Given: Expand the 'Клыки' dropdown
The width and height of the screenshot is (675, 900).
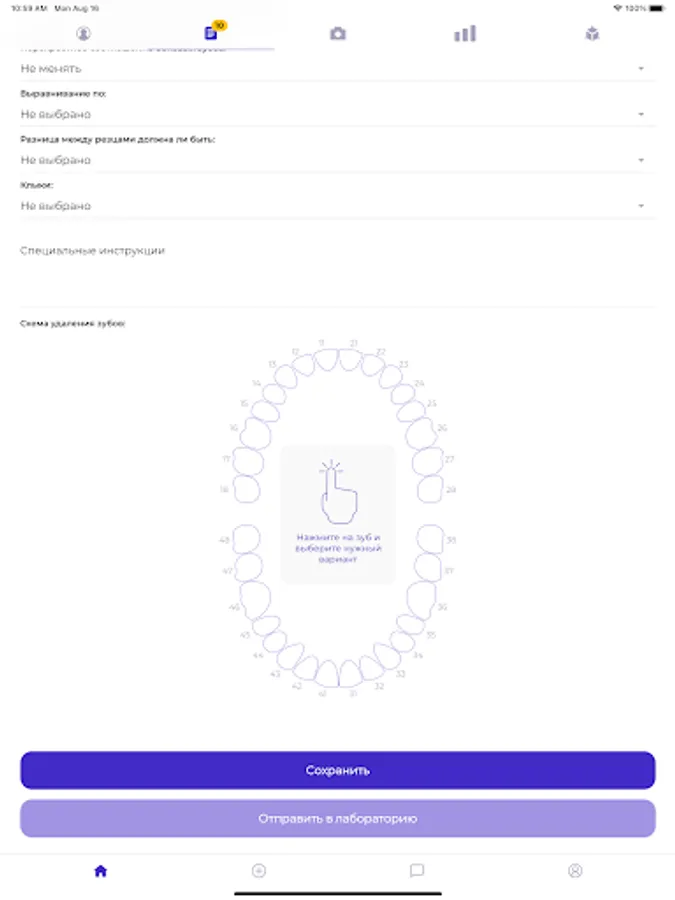Looking at the screenshot, I should [x=337, y=206].
